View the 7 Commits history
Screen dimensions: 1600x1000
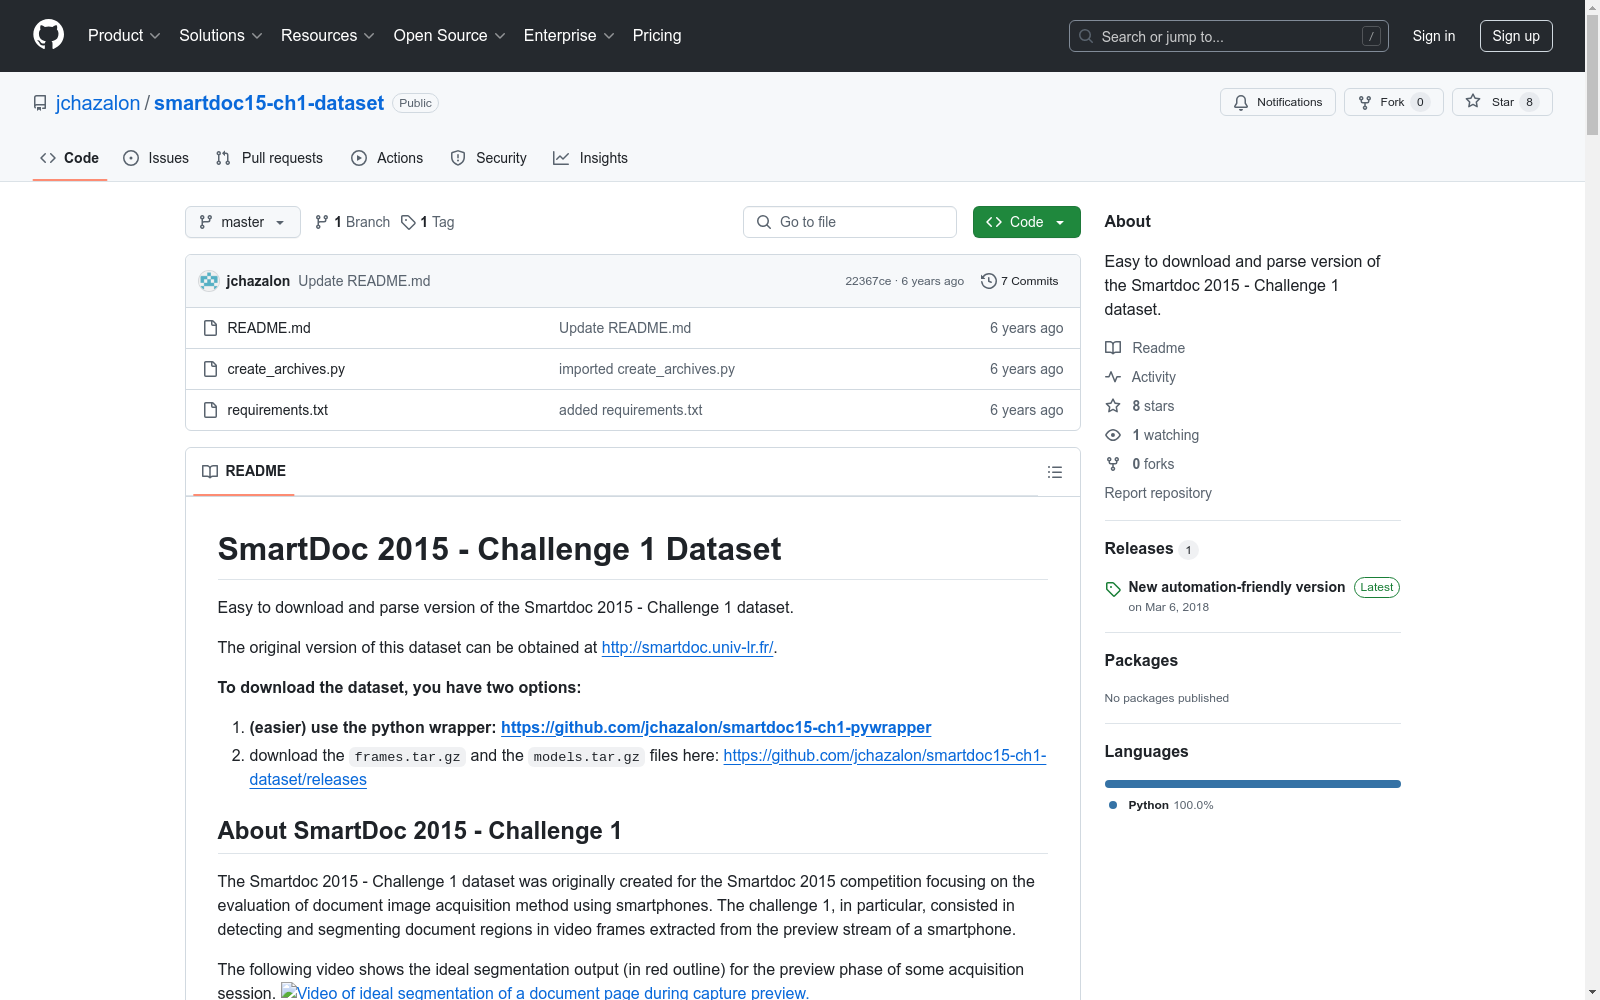point(1020,281)
